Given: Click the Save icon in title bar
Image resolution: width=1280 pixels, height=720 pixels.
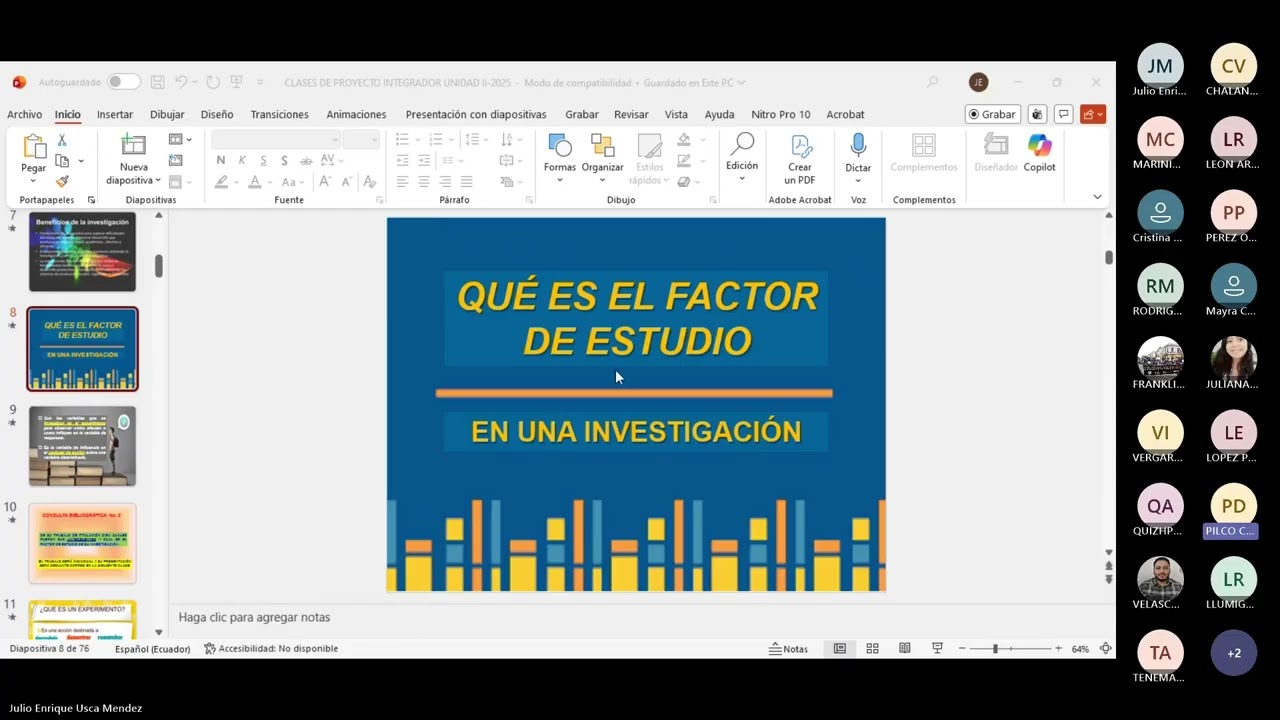Looking at the screenshot, I should (158, 82).
